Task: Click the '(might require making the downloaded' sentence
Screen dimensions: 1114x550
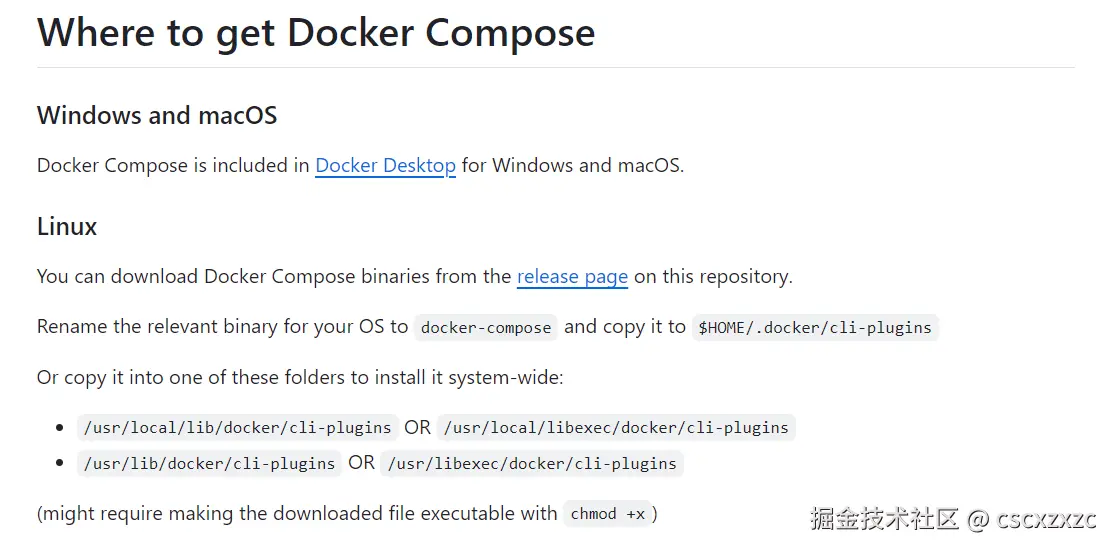Action: pos(297,514)
